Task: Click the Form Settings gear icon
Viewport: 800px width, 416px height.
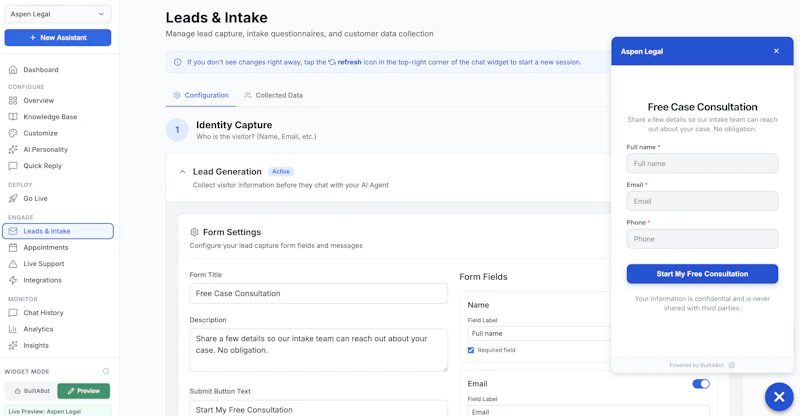Action: (194, 232)
